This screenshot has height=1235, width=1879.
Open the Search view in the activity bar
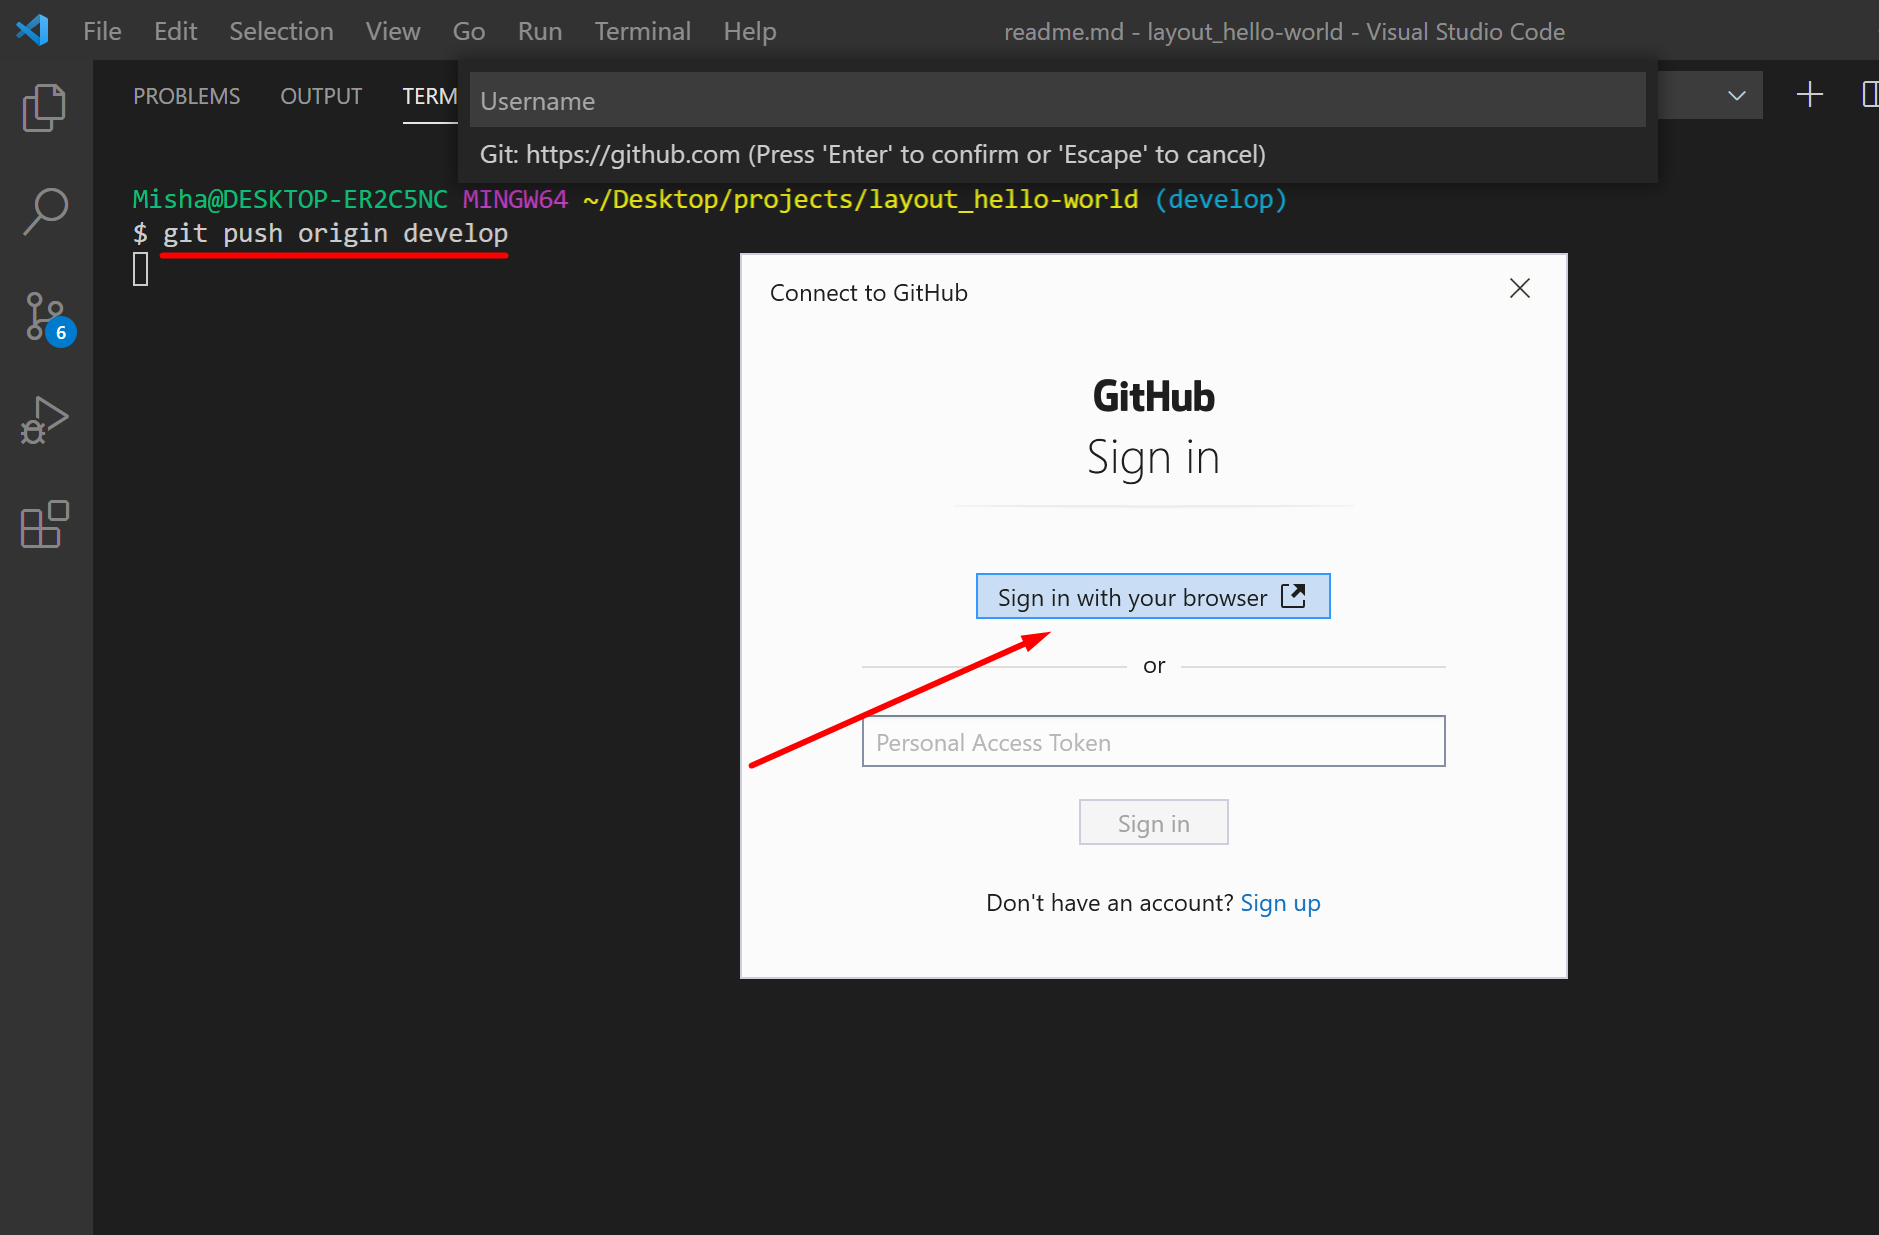pos(45,212)
